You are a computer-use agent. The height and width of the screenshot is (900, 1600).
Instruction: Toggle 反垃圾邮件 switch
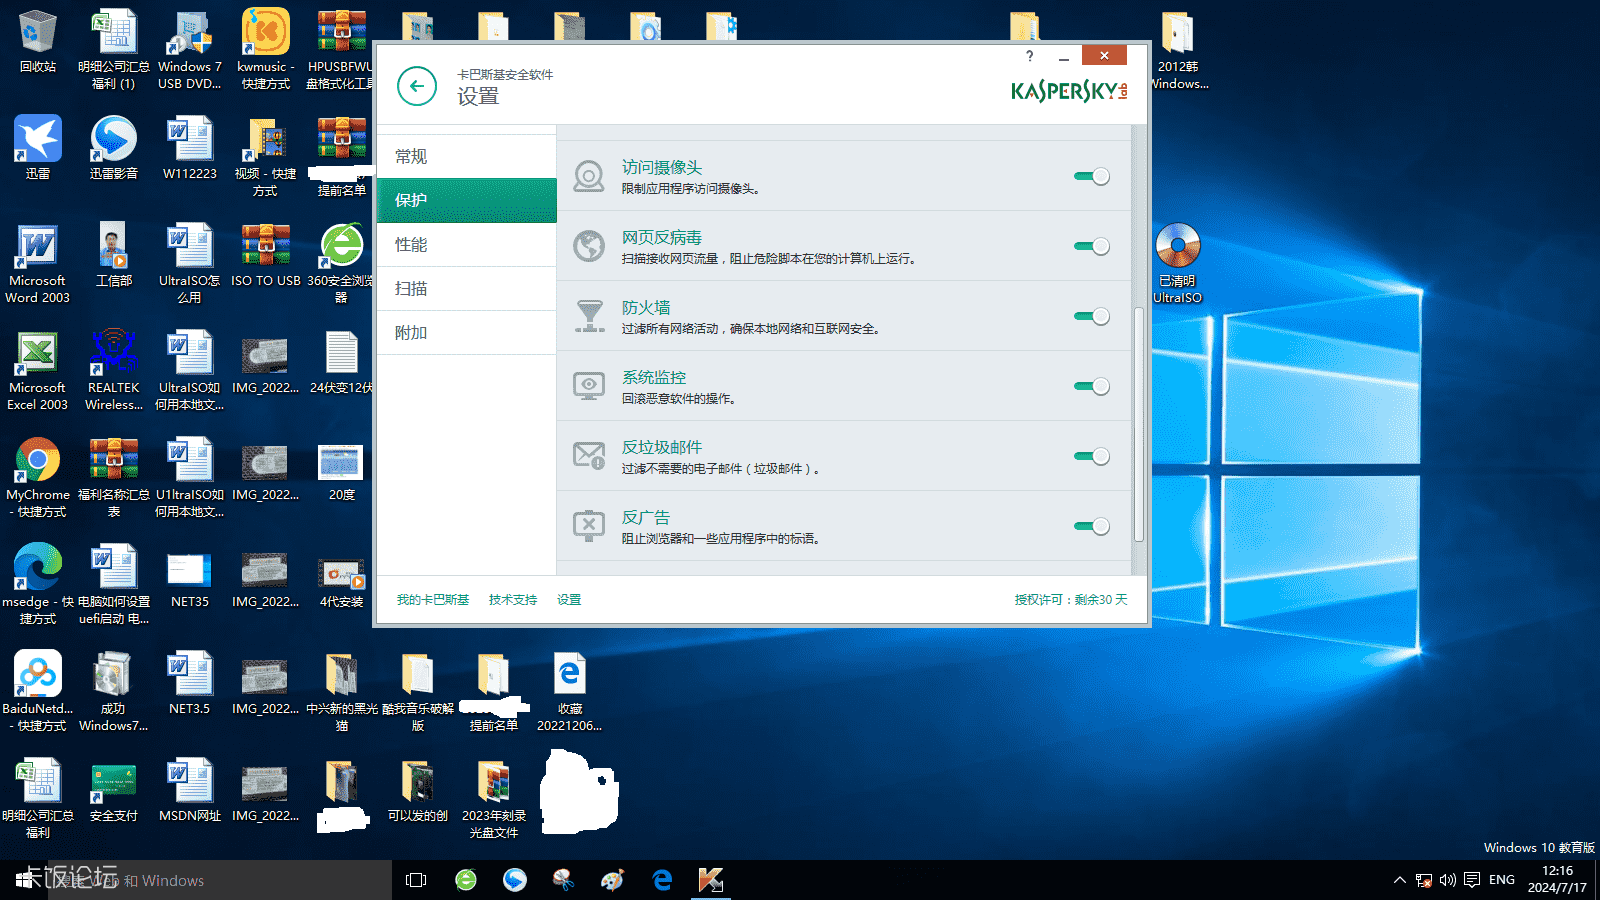(x=1091, y=456)
